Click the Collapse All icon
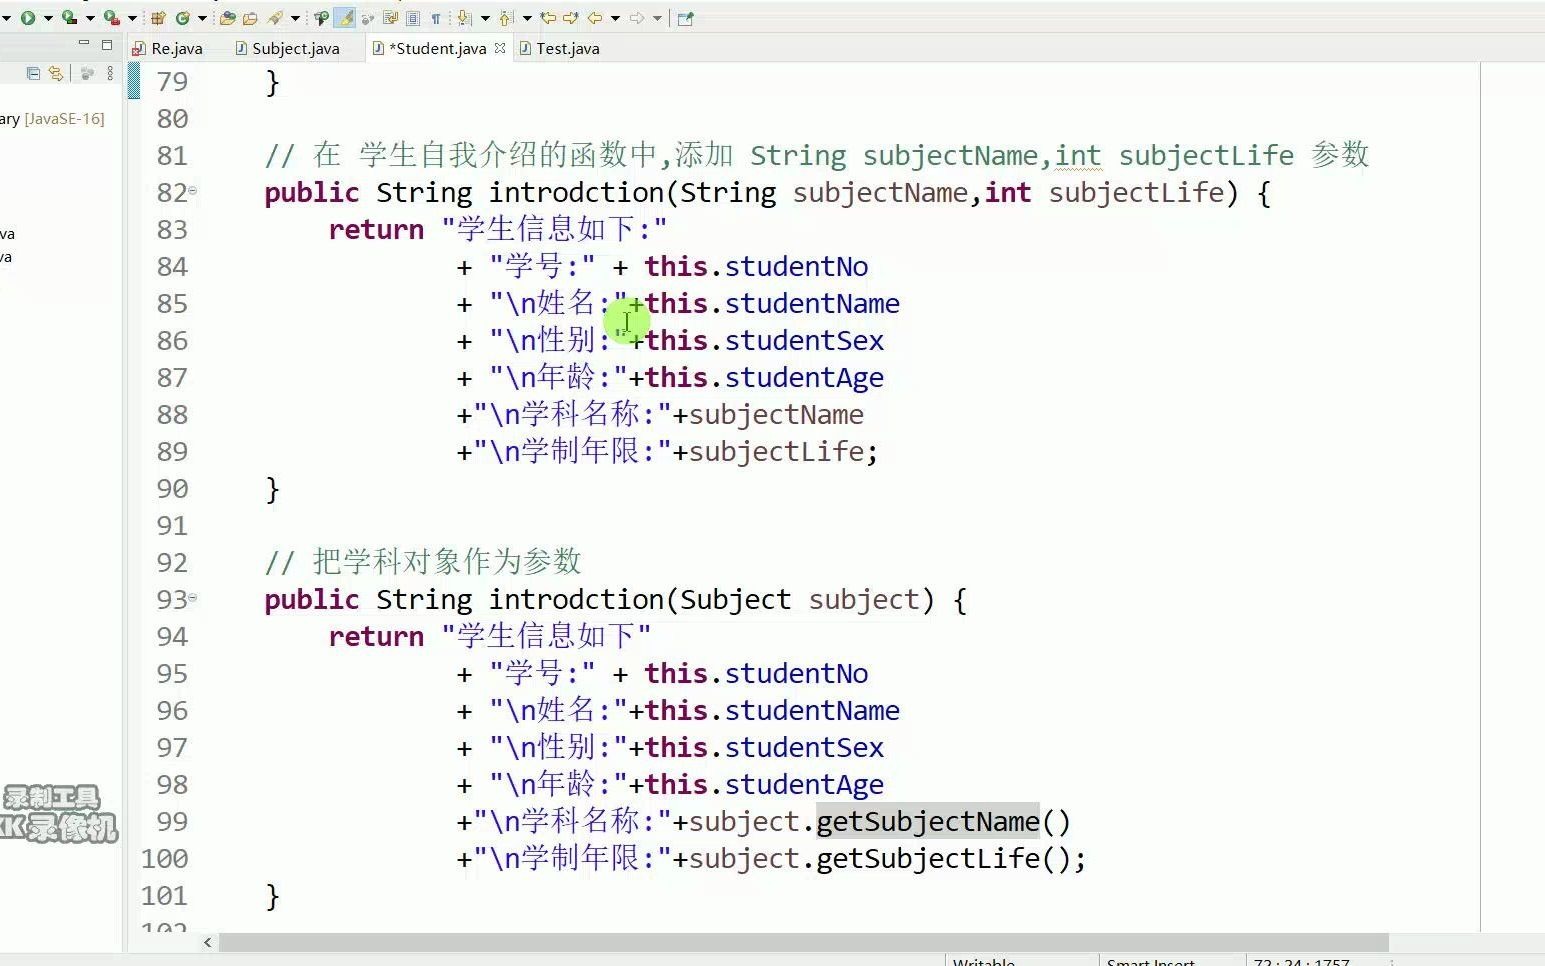1545x966 pixels. click(33, 73)
